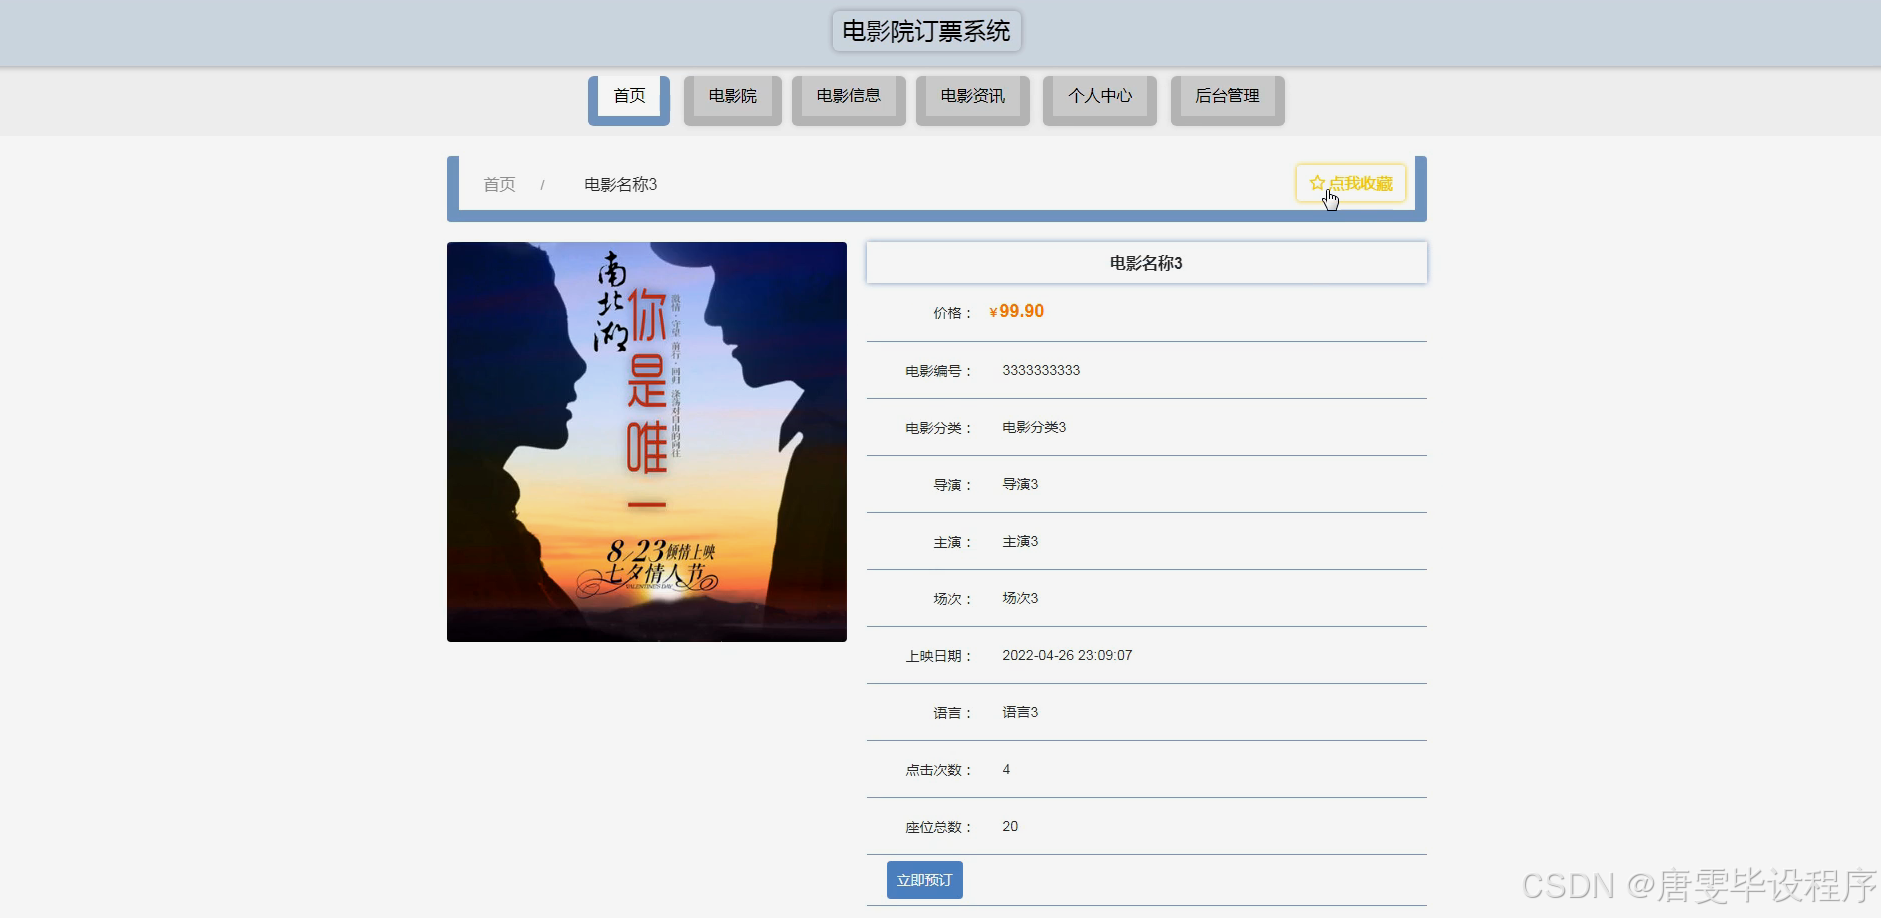Click the language value 语言3
The height and width of the screenshot is (918, 1881).
(x=1020, y=712)
